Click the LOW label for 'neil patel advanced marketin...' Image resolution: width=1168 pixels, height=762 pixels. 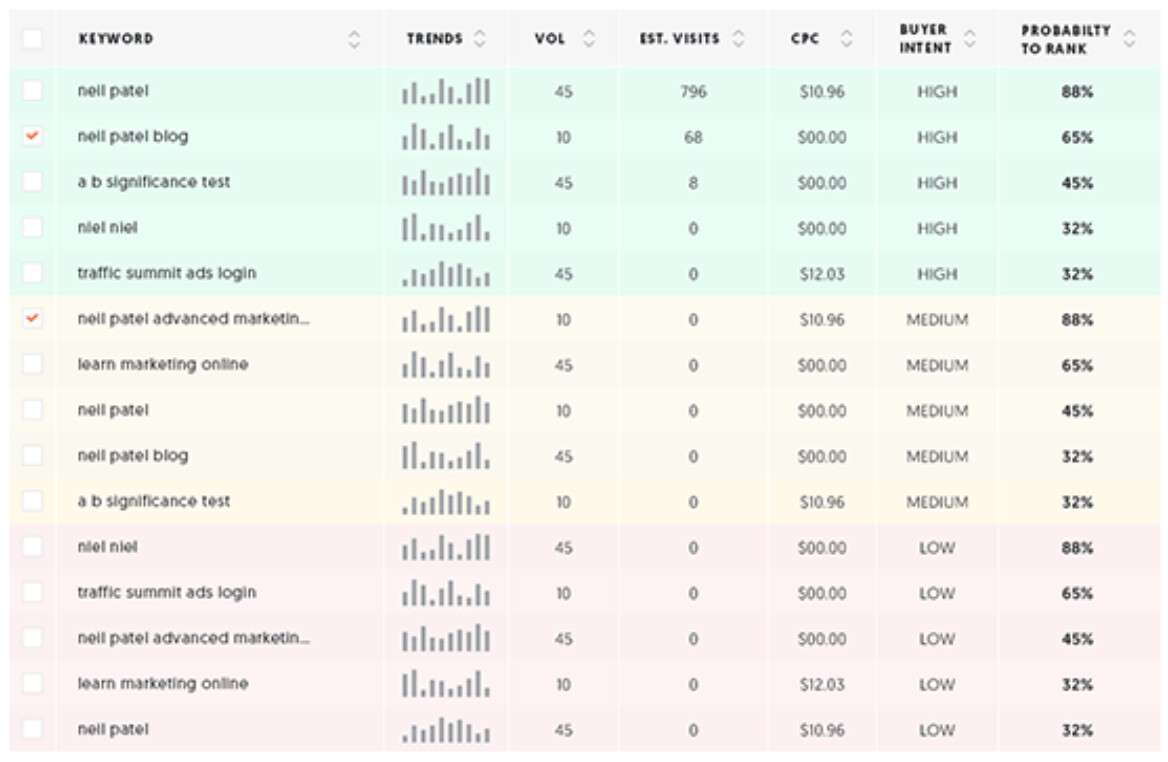[937, 639]
